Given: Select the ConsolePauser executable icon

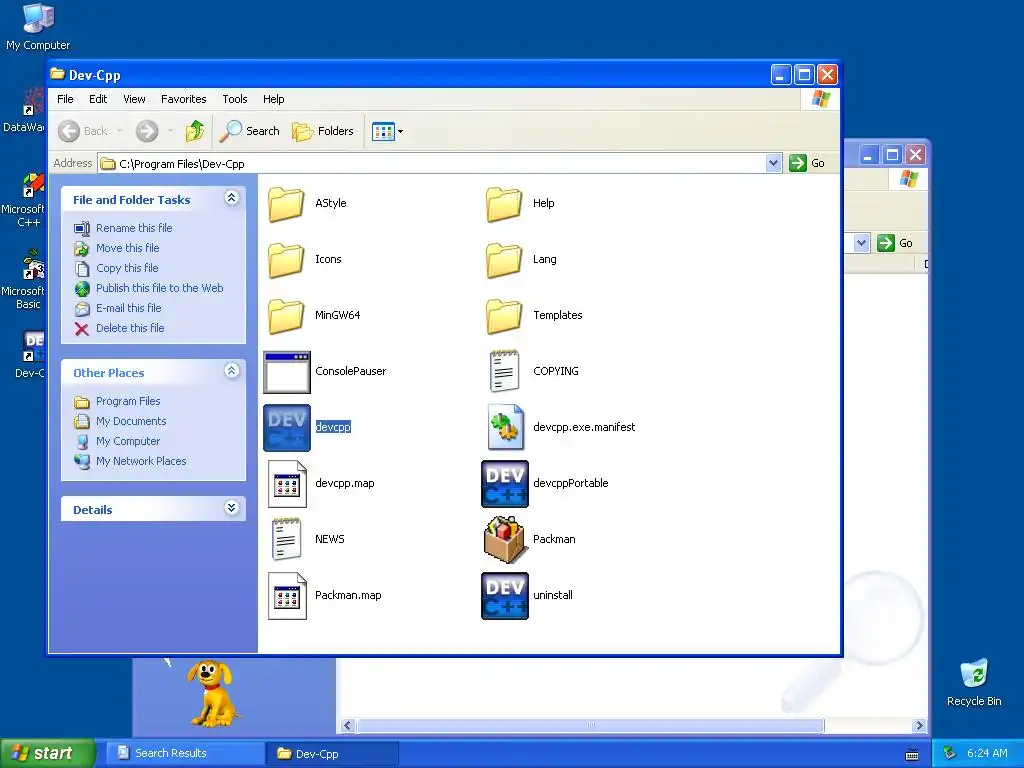Looking at the screenshot, I should coord(287,372).
